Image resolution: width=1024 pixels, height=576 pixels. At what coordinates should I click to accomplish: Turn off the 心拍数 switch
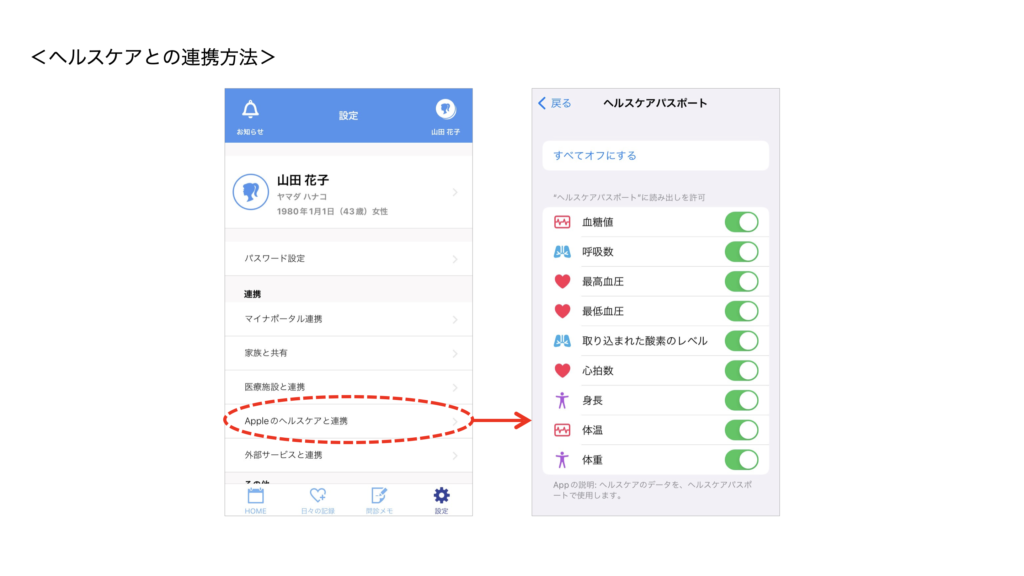click(741, 371)
